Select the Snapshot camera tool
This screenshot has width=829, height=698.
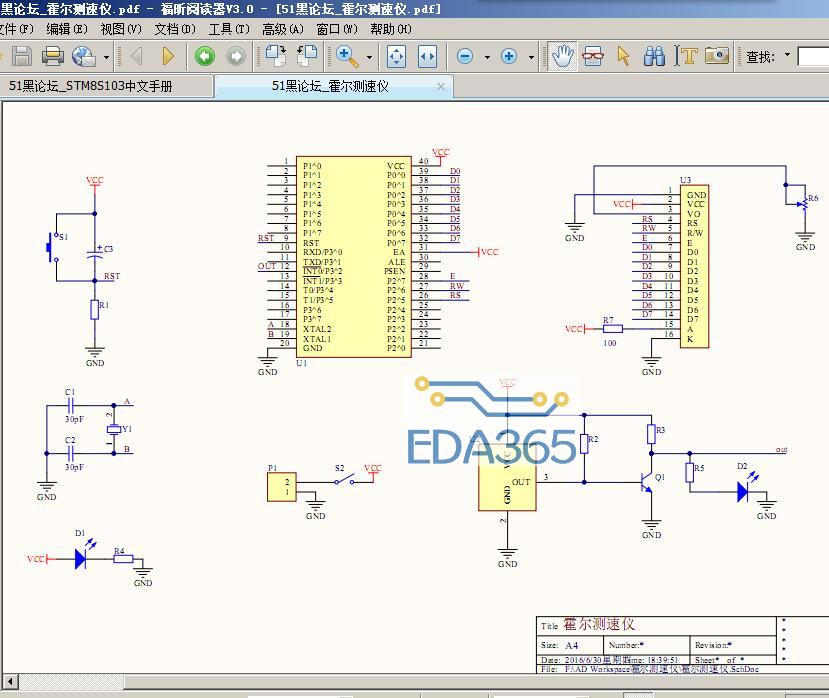pos(717,56)
